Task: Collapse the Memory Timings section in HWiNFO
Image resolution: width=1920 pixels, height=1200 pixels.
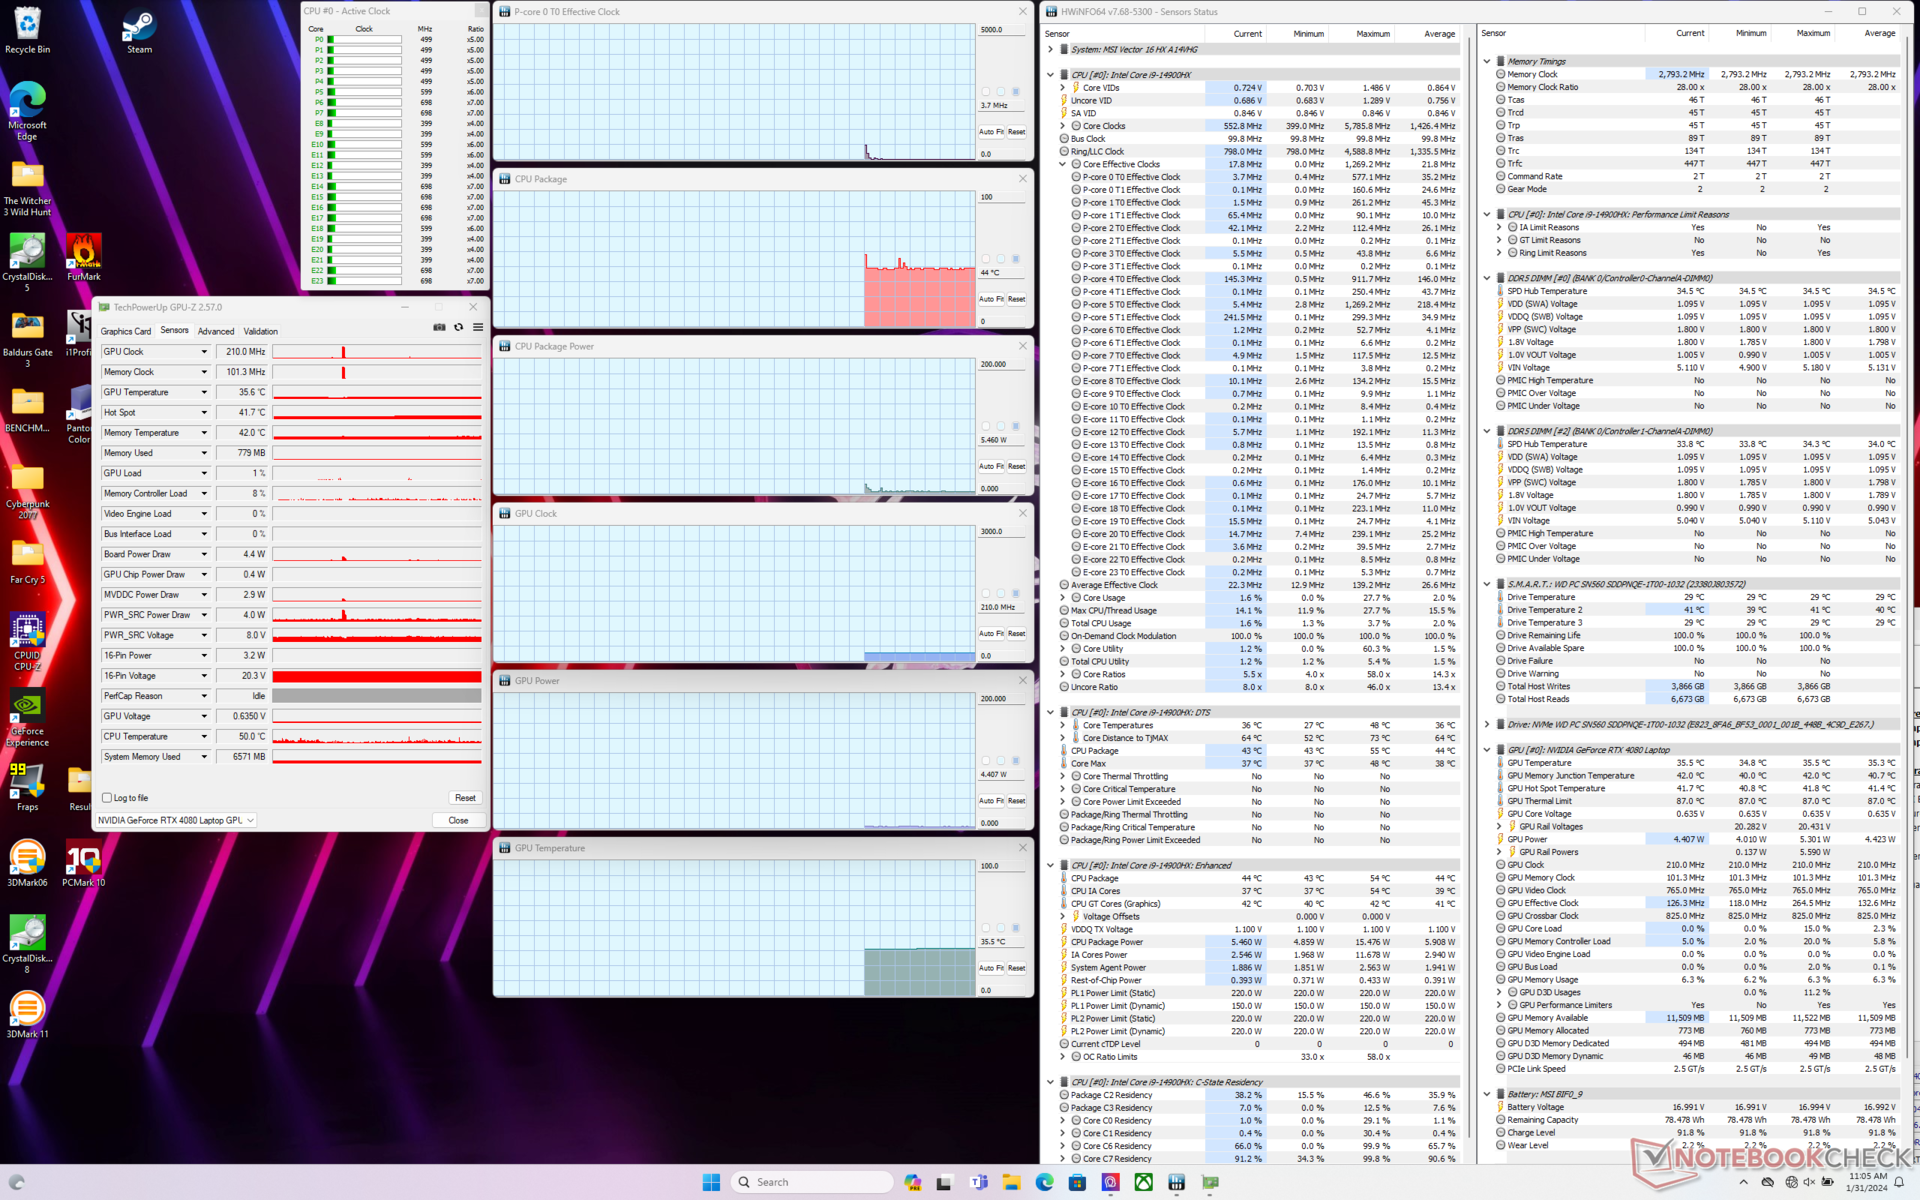Action: coord(1487,61)
